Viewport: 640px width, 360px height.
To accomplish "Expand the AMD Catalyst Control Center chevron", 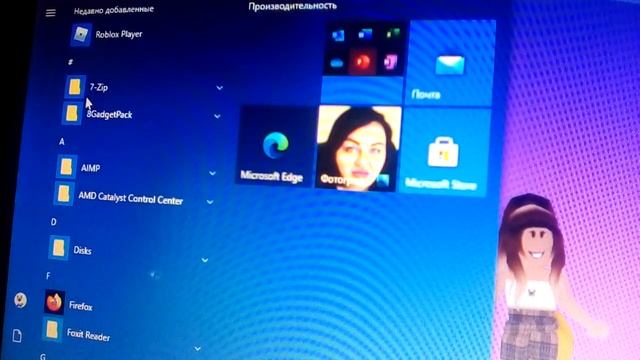I will (x=210, y=202).
